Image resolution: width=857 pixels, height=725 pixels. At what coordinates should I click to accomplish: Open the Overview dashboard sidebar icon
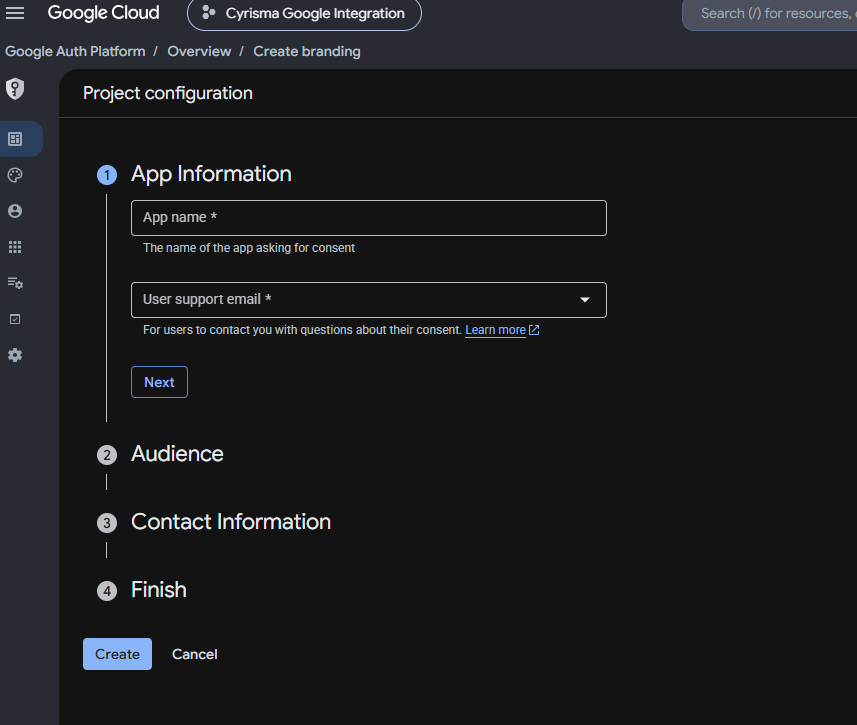(15, 139)
